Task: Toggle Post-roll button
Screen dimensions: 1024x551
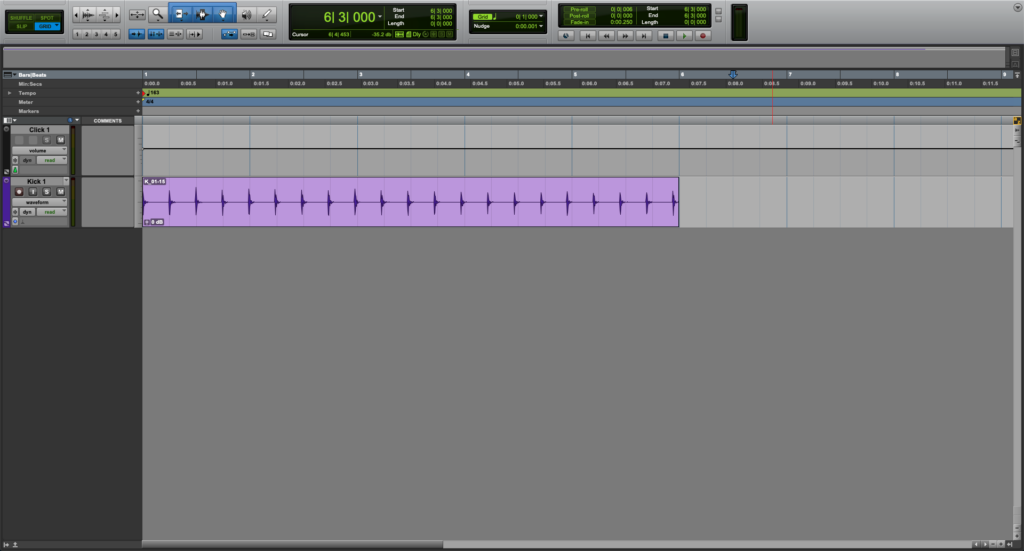Action: [x=579, y=16]
